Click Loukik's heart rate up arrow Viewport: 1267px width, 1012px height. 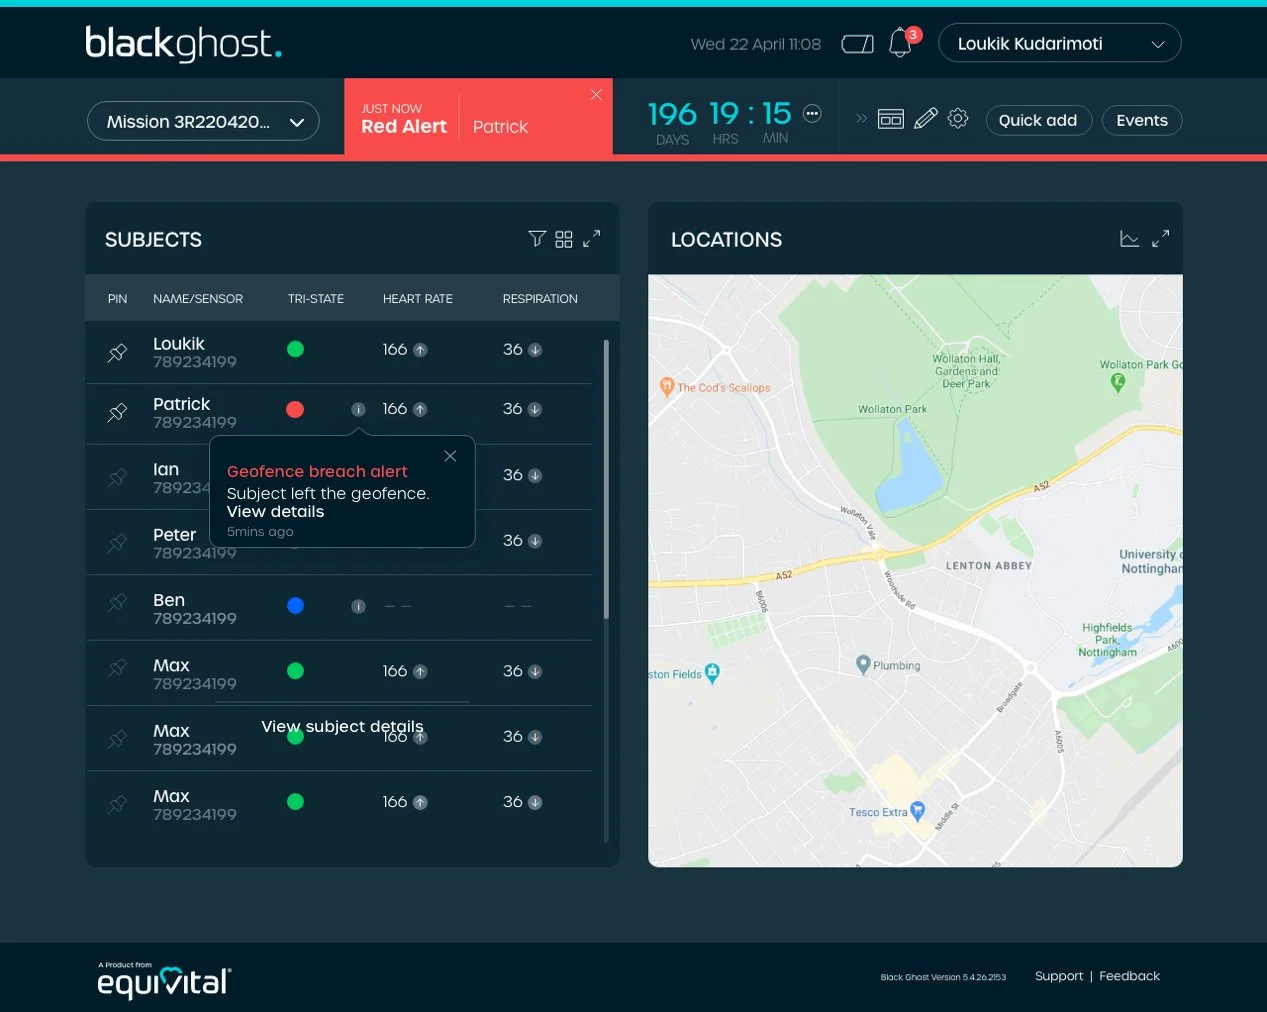420,350
